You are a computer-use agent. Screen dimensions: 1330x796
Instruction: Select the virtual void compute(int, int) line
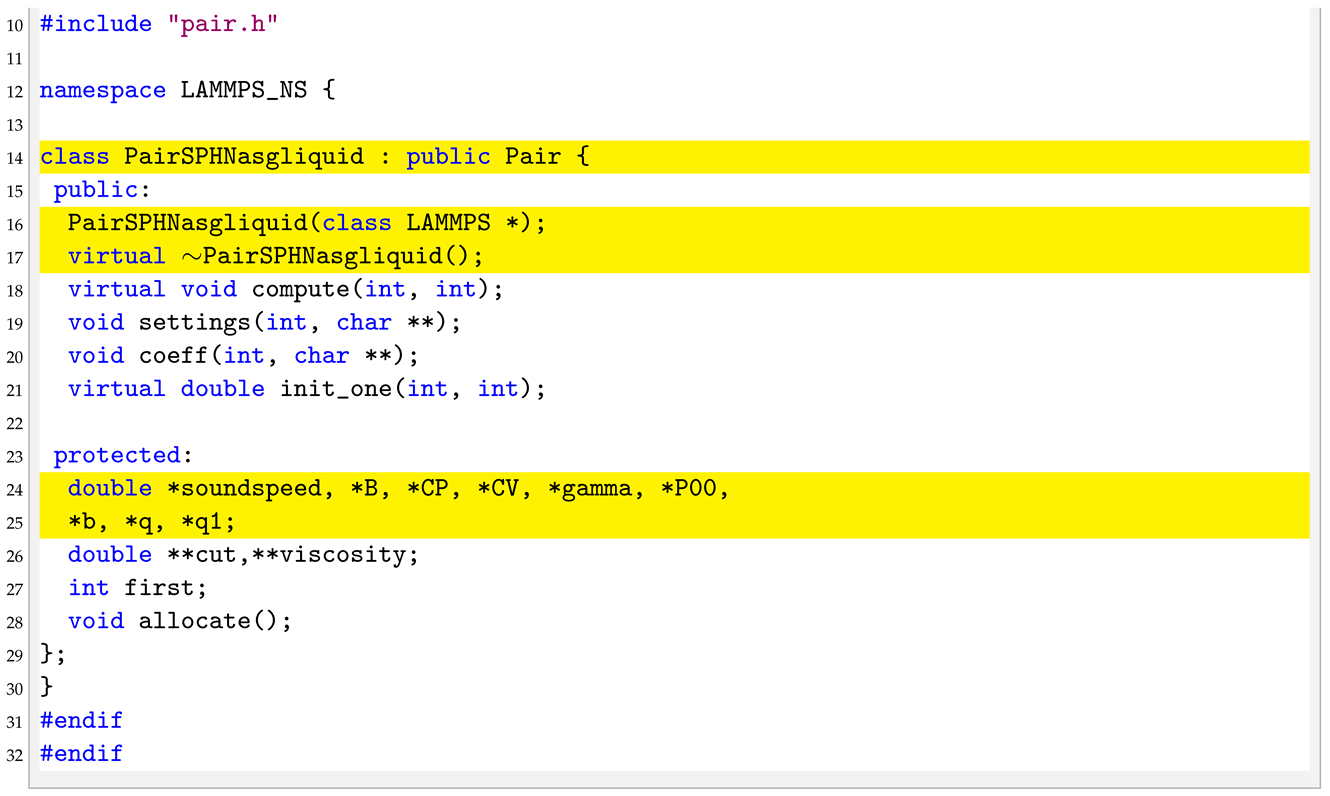pyautogui.click(x=286, y=289)
